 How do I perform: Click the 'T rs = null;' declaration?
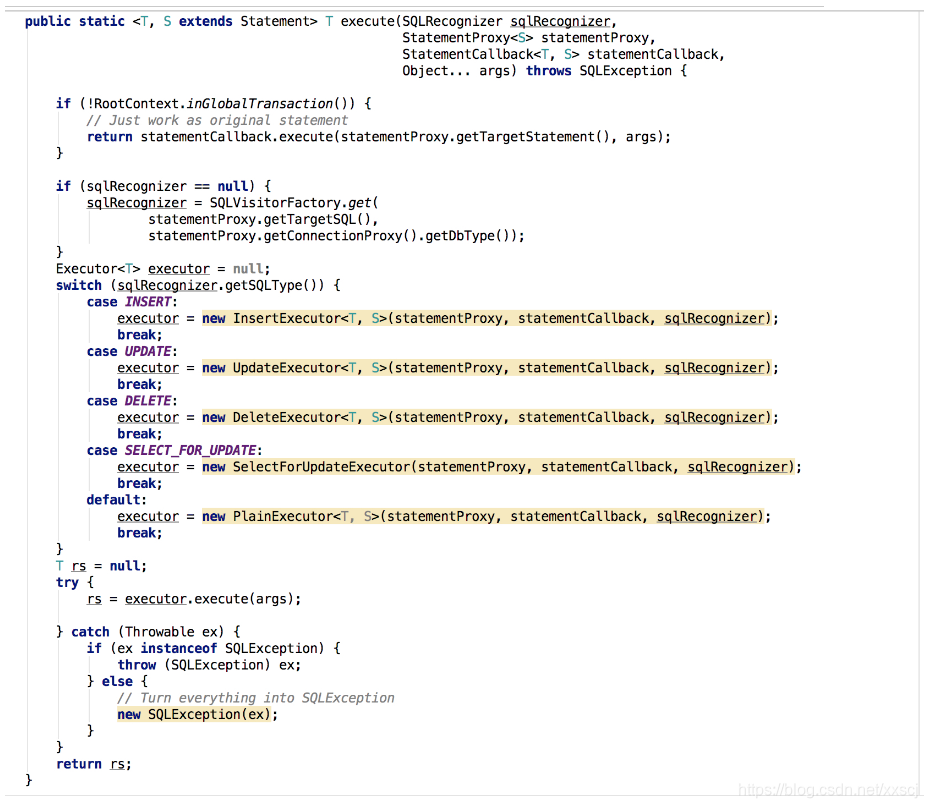[x=102, y=566]
